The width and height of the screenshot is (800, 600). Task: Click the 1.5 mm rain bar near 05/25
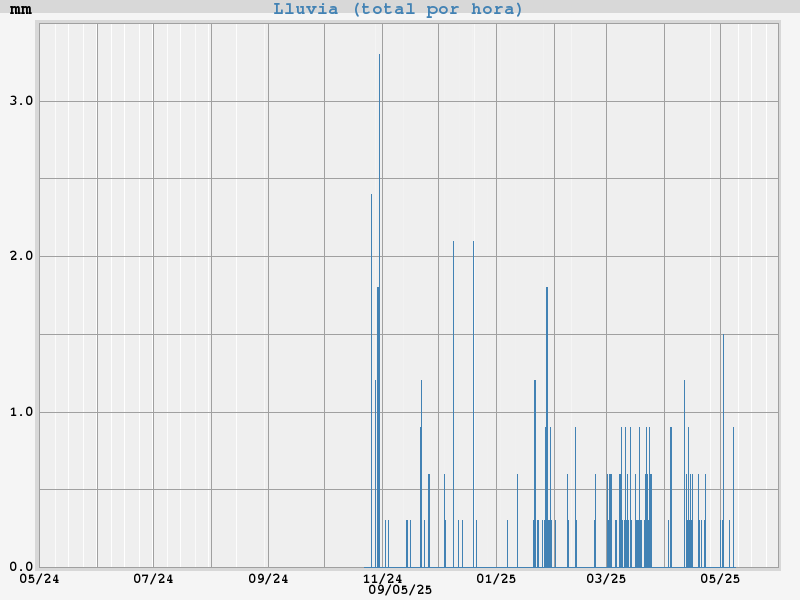(x=723, y=451)
